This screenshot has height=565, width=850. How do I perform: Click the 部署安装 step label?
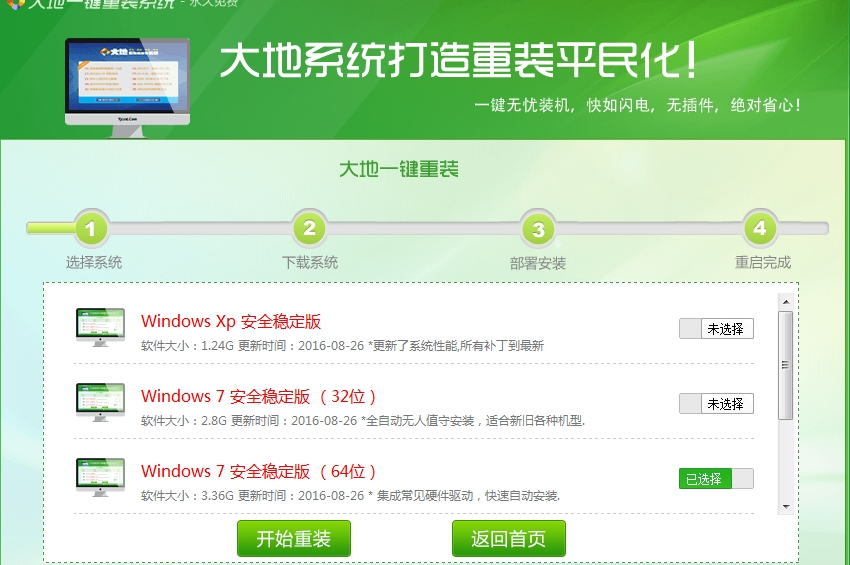tap(538, 264)
